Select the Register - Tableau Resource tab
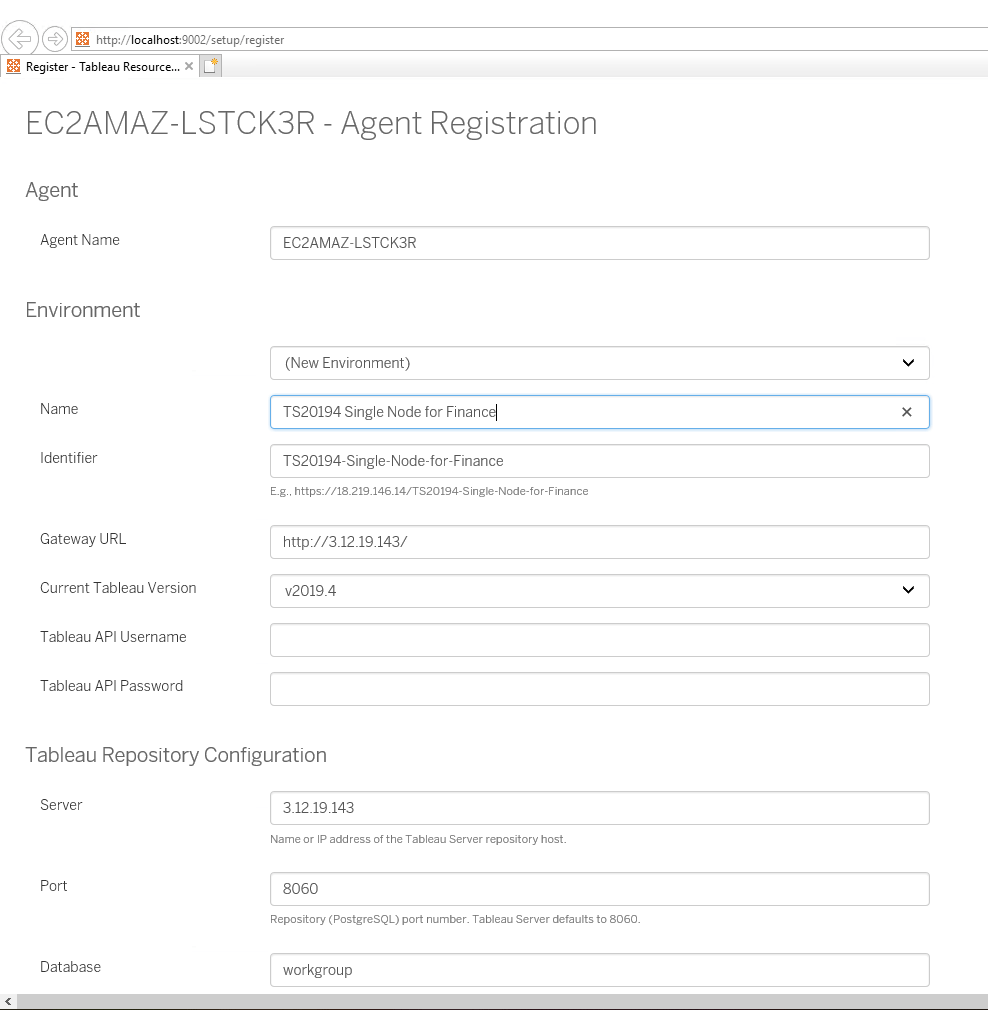The image size is (988, 1010). tap(95, 66)
